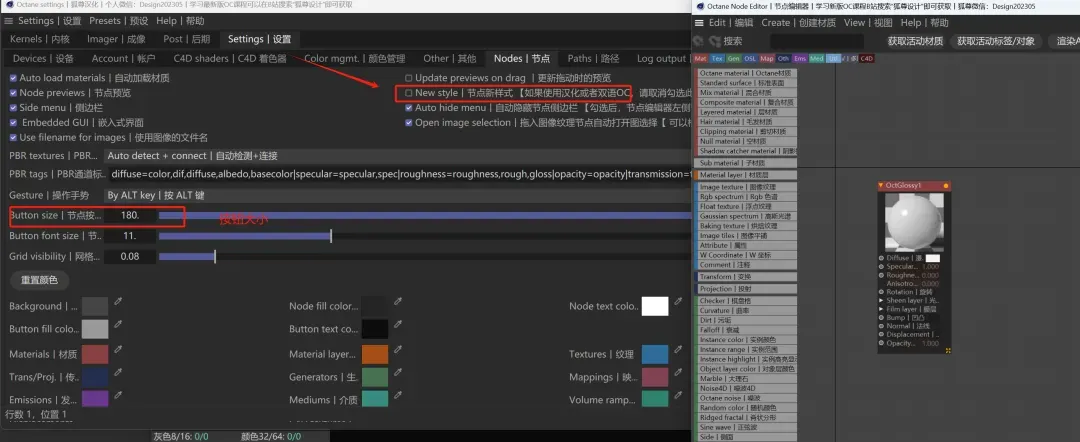The image size is (1080, 442).
Task: Expand Film layer on OctGlossy1
Action: [x=882, y=309]
